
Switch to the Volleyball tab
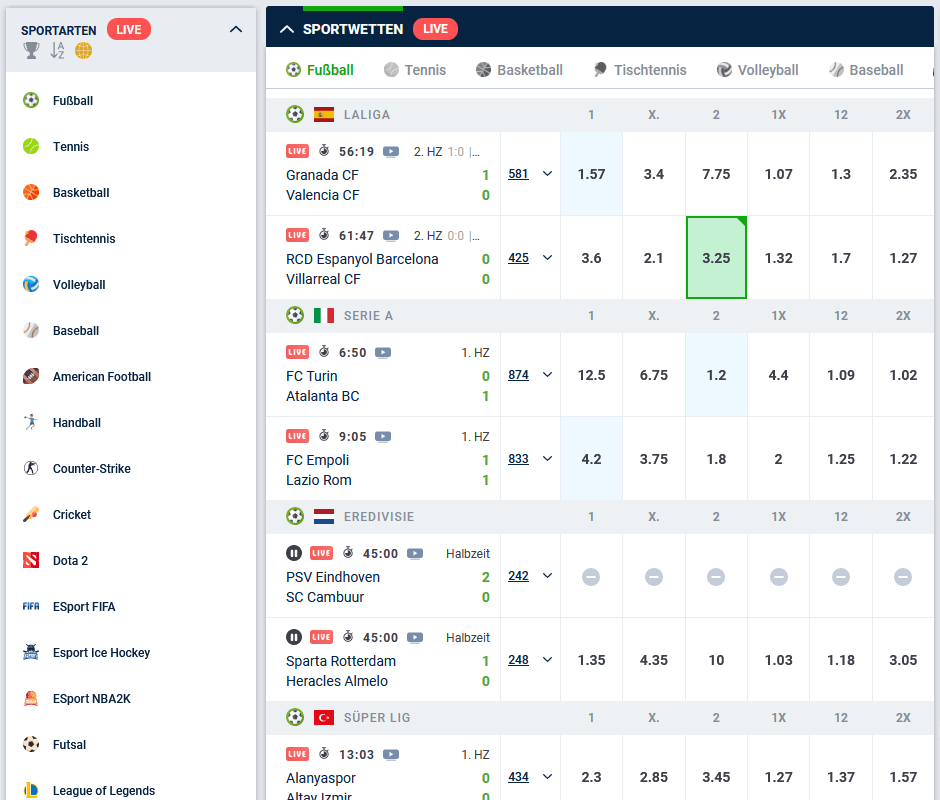click(x=758, y=70)
